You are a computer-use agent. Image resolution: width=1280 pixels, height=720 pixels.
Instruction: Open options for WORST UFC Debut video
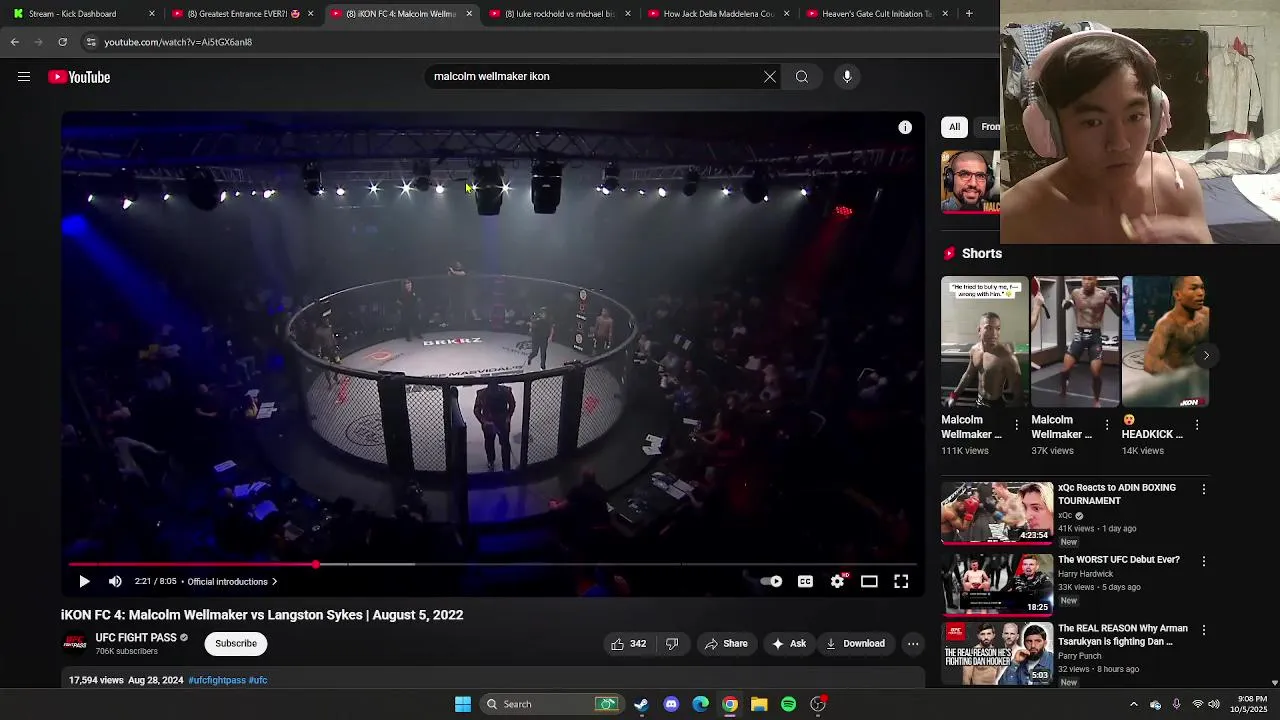1204,562
